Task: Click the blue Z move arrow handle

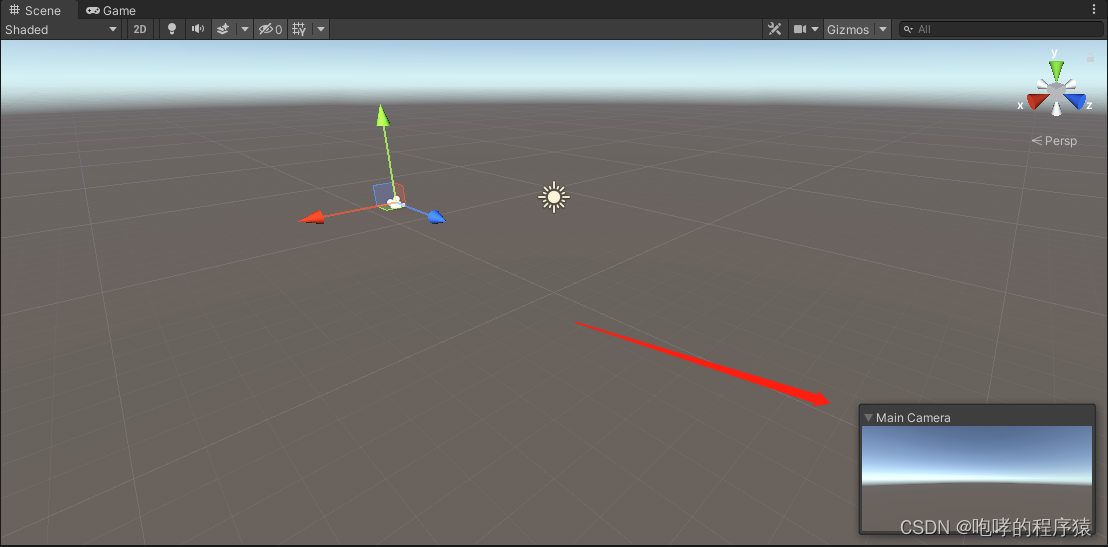Action: (x=437, y=216)
